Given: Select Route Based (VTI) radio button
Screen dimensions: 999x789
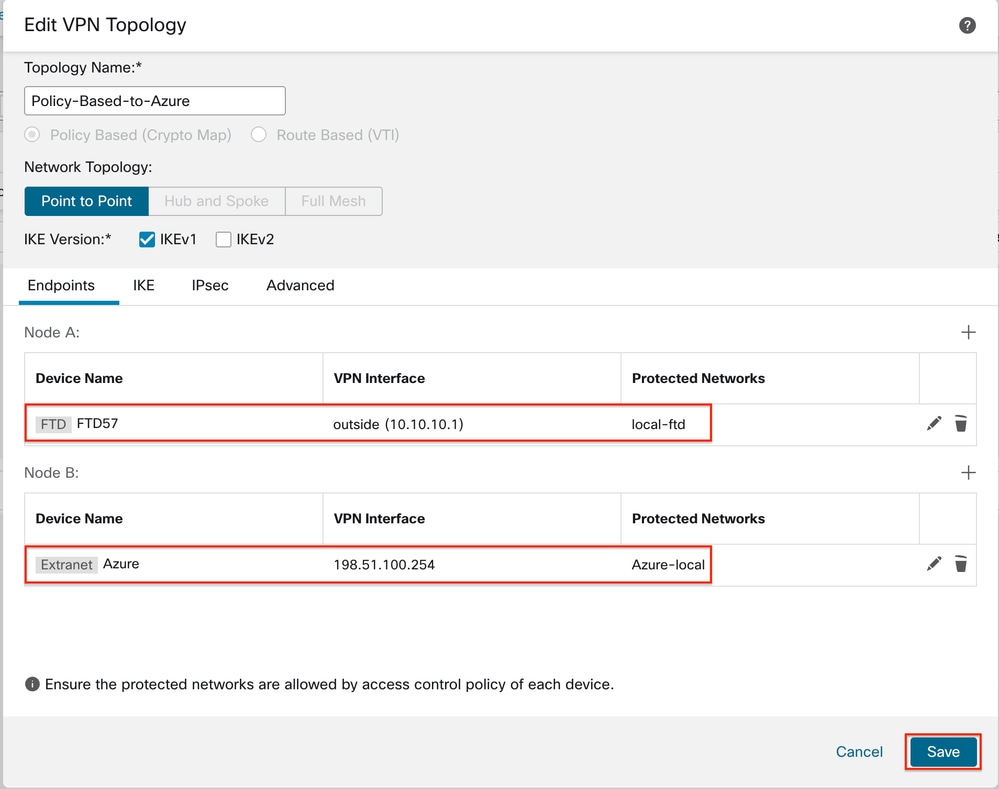Looking at the screenshot, I should pyautogui.click(x=259, y=135).
